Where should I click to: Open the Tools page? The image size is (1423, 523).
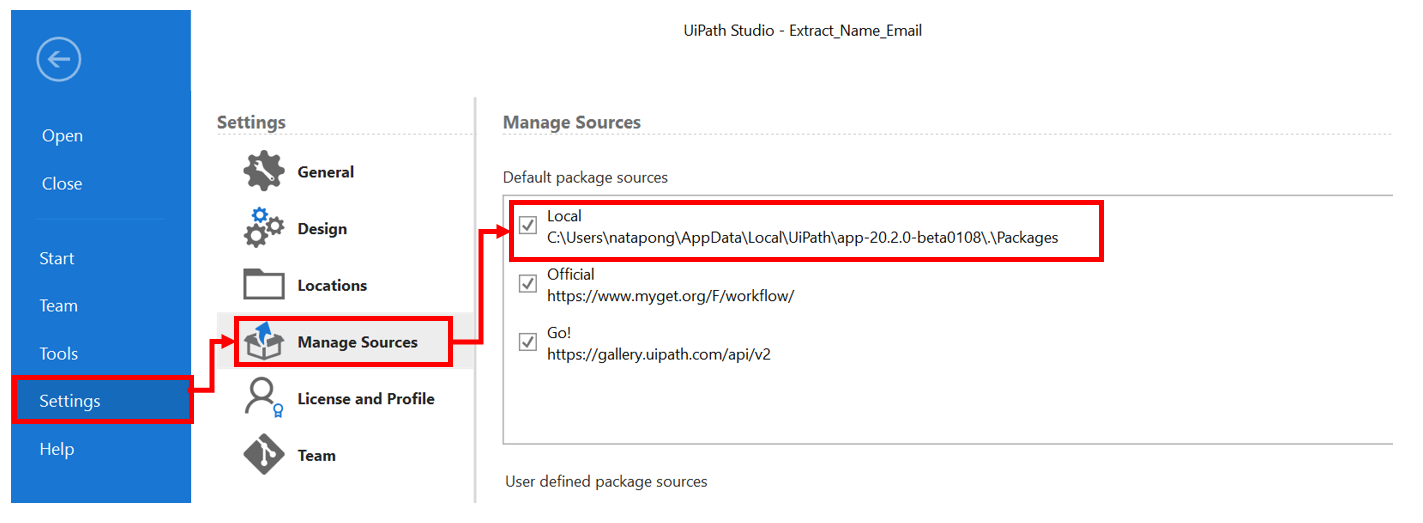(58, 354)
